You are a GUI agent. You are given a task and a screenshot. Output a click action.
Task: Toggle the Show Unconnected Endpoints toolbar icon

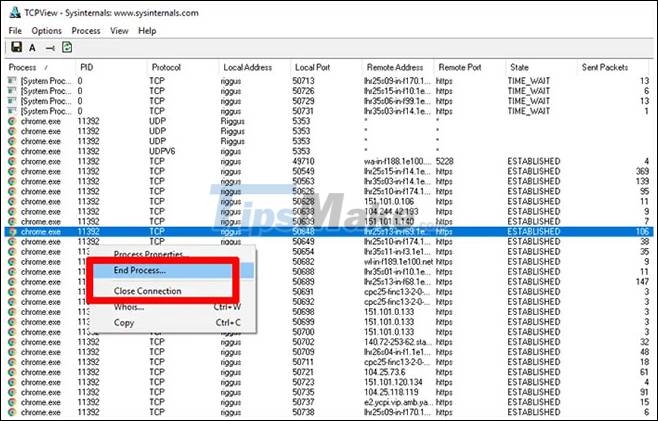coord(50,48)
